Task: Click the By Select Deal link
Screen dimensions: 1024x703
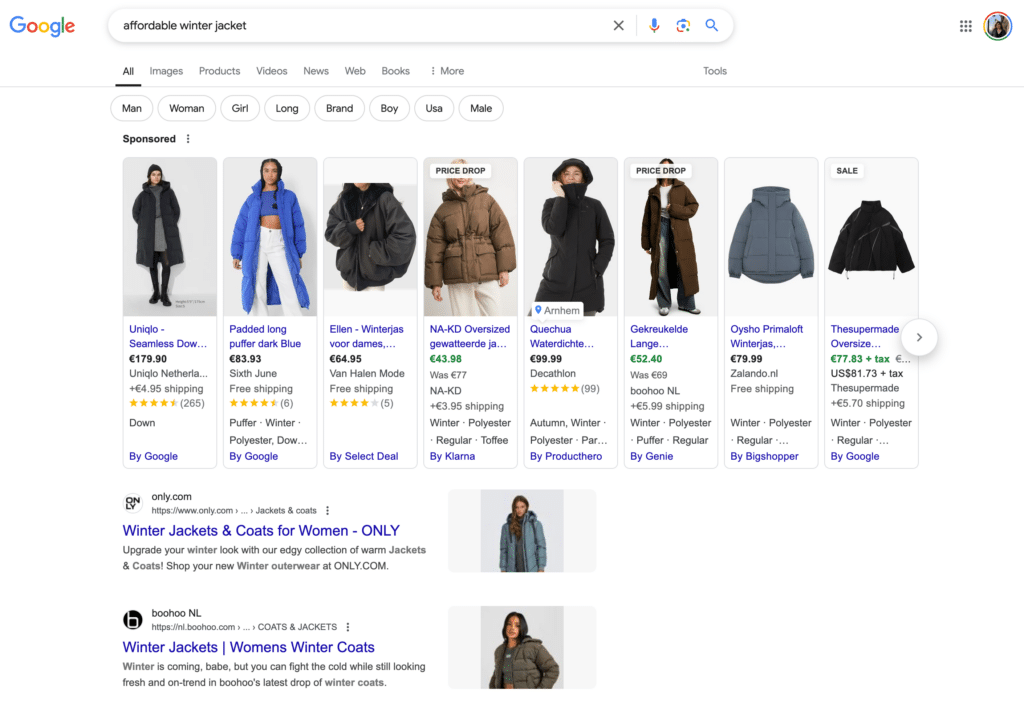Action: (x=364, y=456)
